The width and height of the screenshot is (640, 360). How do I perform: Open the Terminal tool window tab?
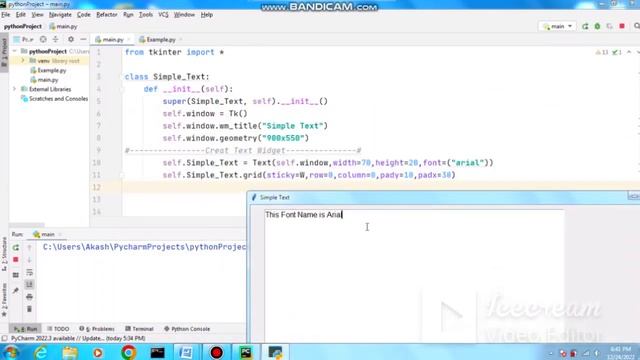[139, 329]
